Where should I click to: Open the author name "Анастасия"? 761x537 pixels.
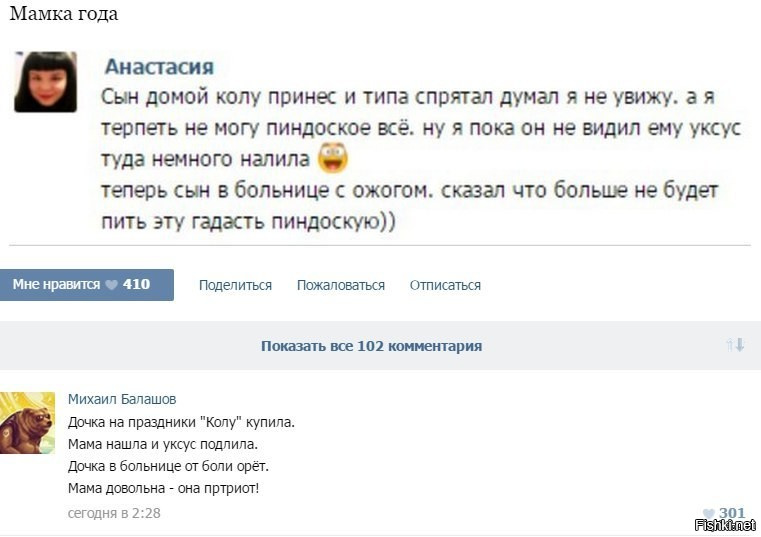tap(159, 67)
